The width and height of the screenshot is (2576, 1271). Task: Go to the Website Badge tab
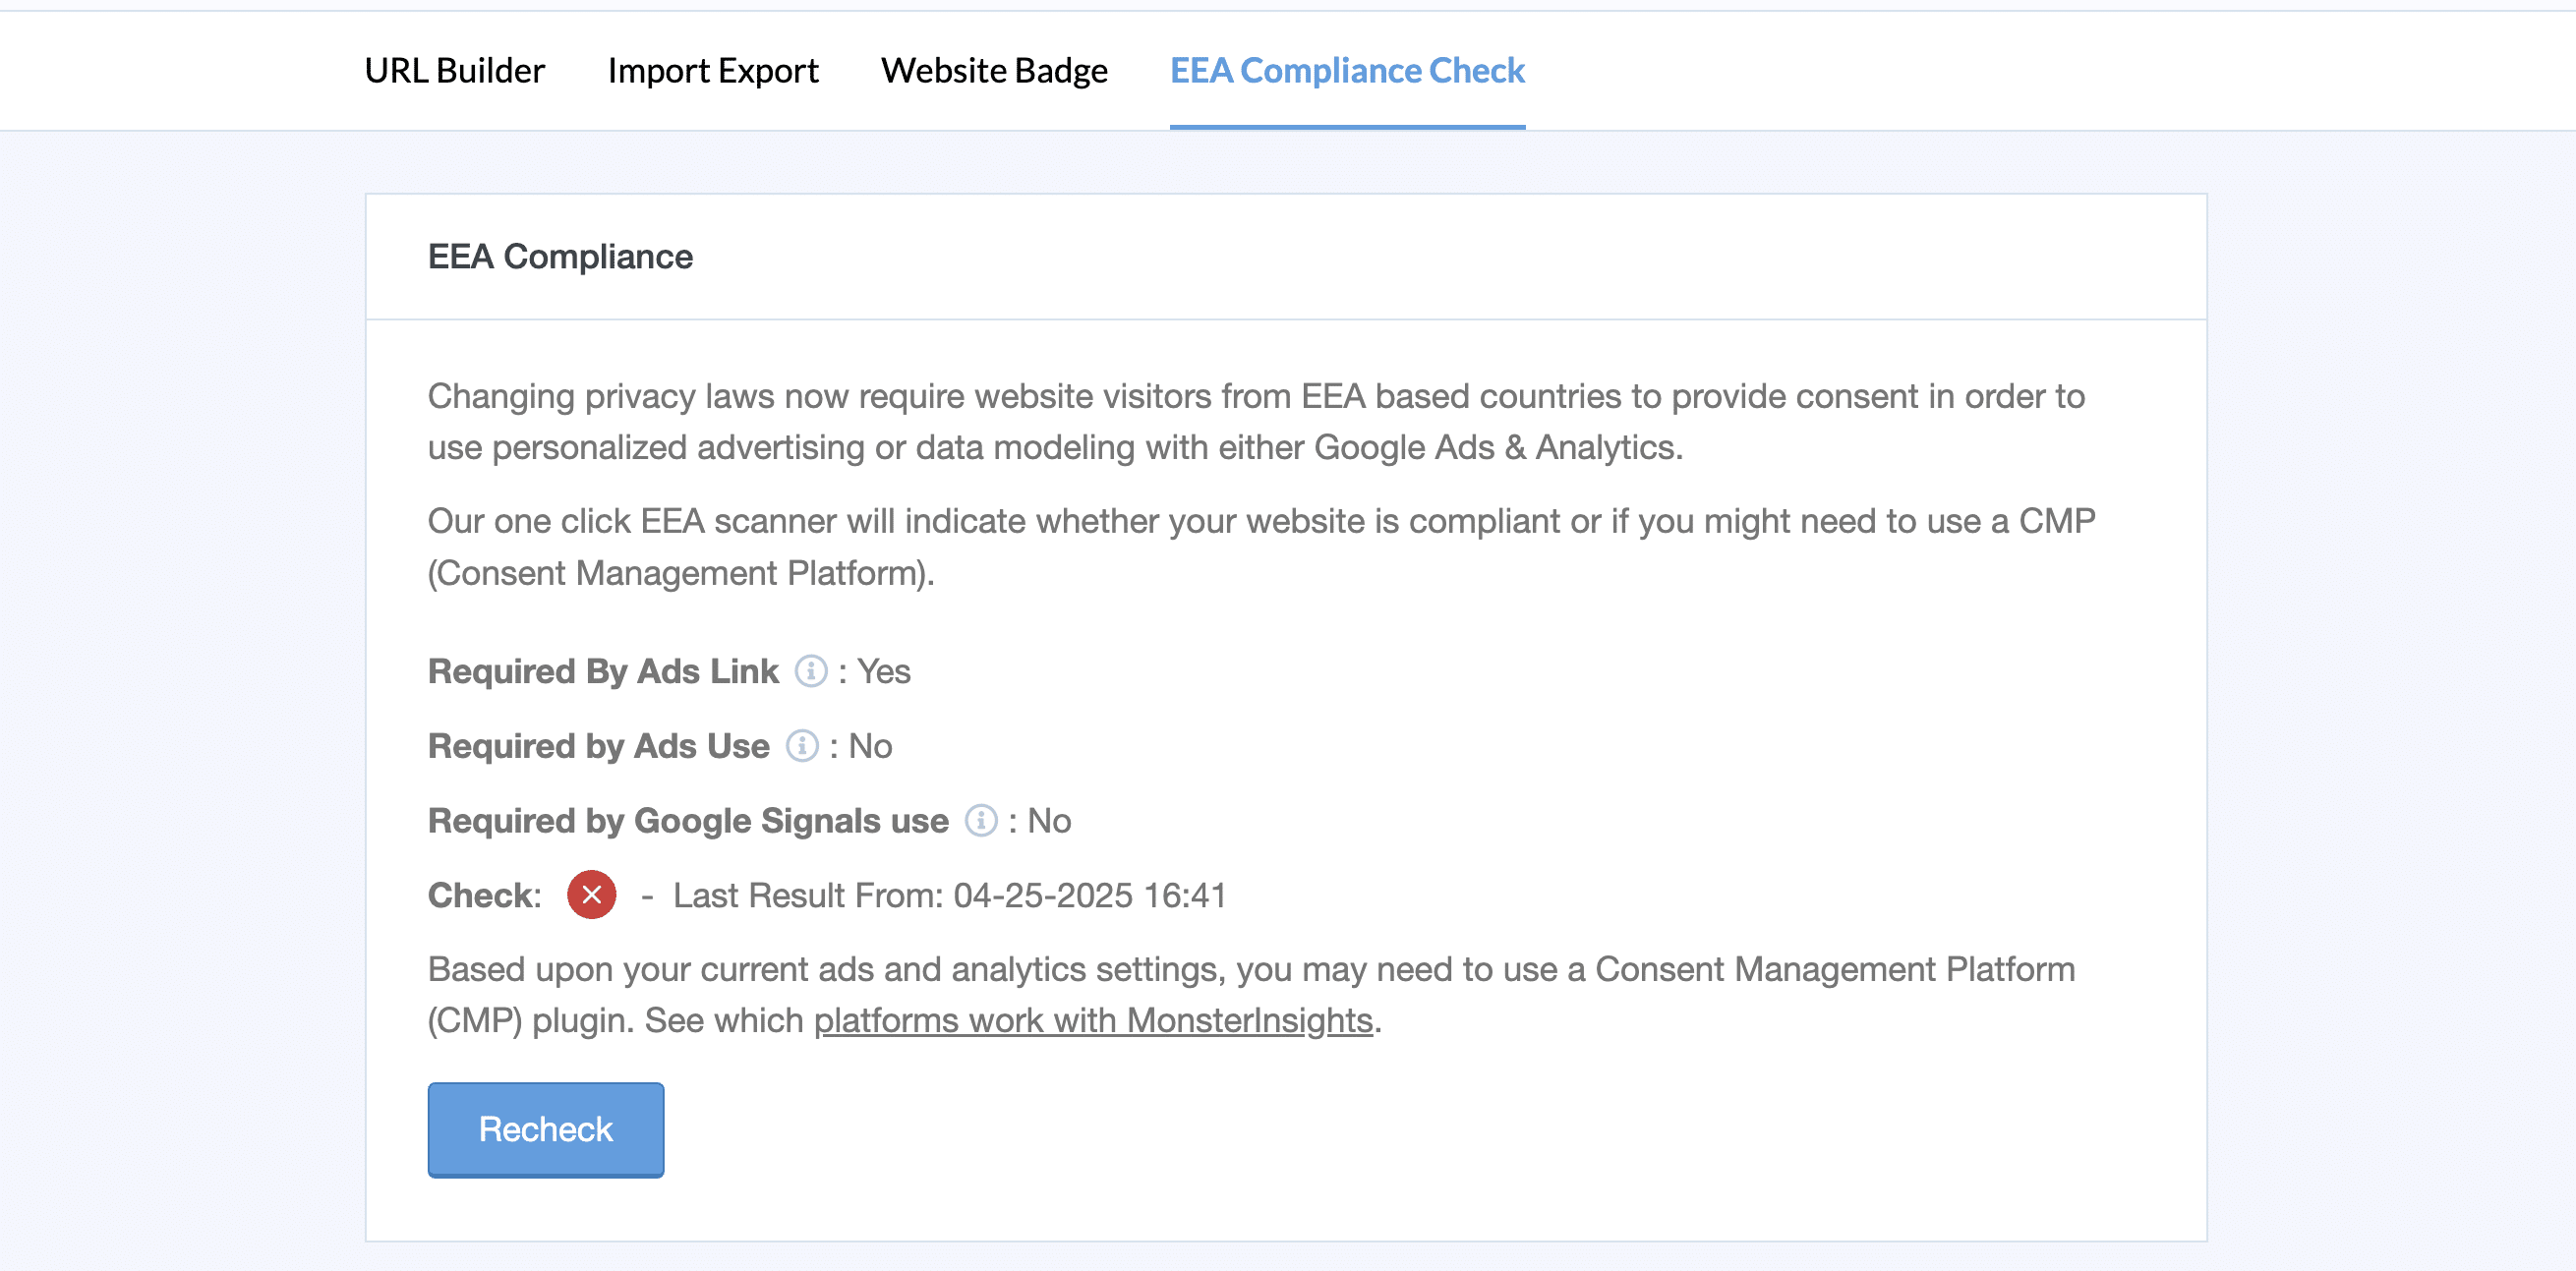coord(994,71)
